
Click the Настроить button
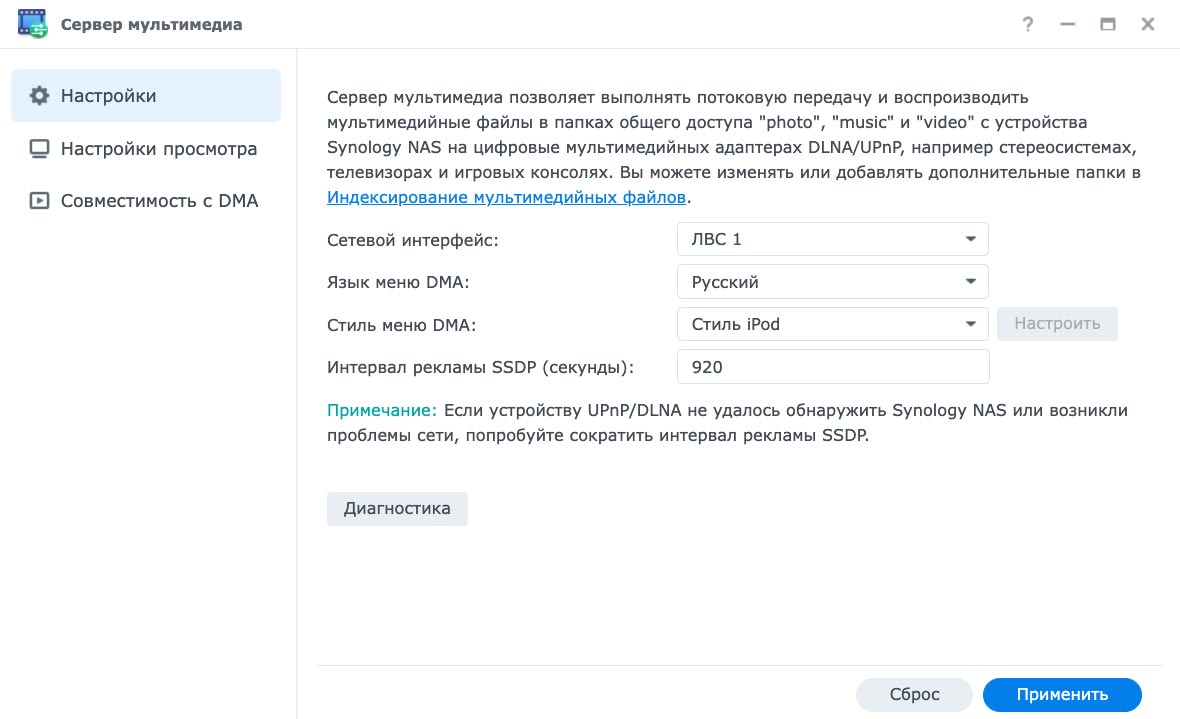click(x=1057, y=324)
